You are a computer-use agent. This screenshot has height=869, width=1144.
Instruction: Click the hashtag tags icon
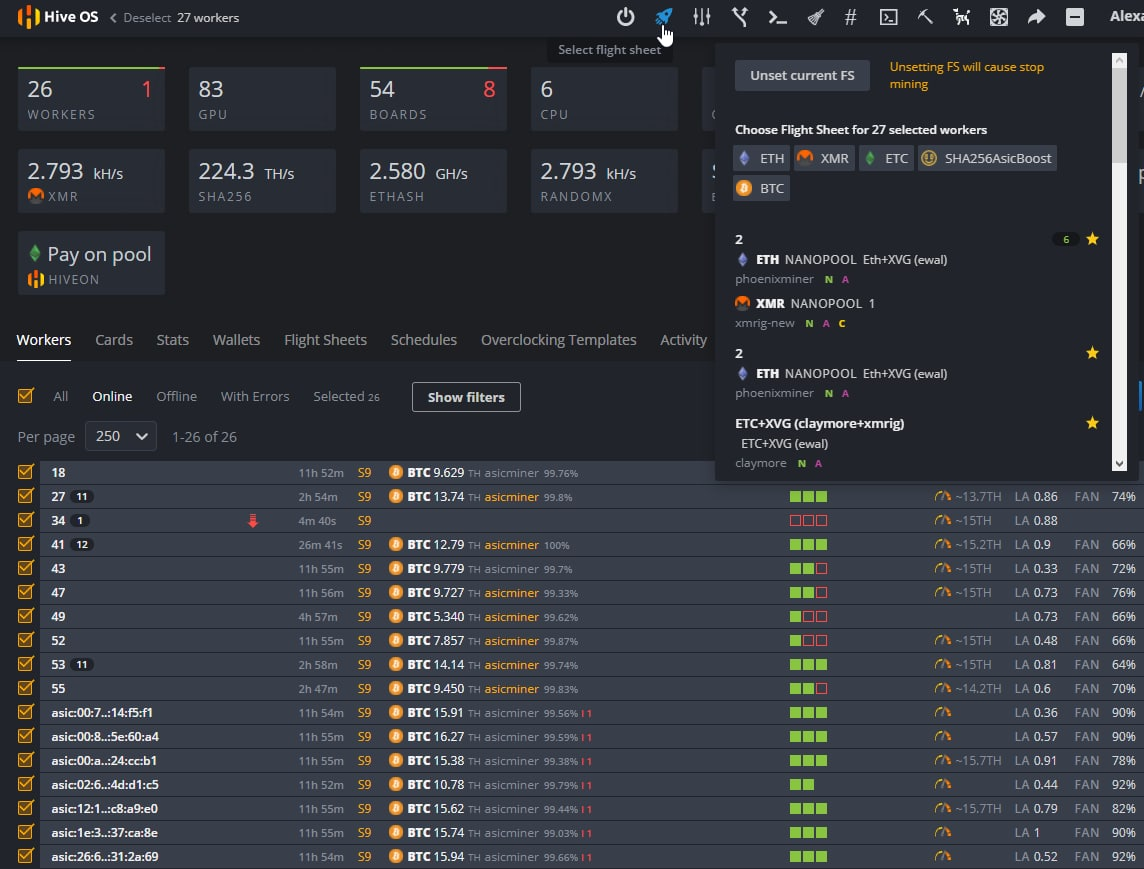851,17
